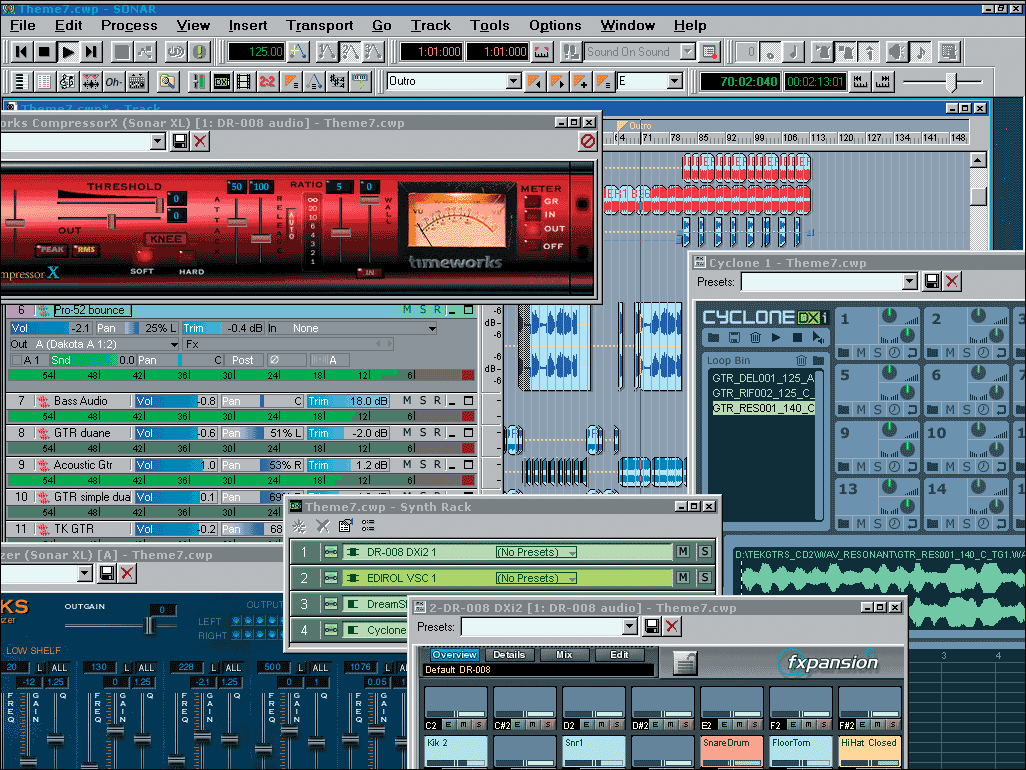
Task: Open the Outro marker dropdown
Action: point(514,82)
